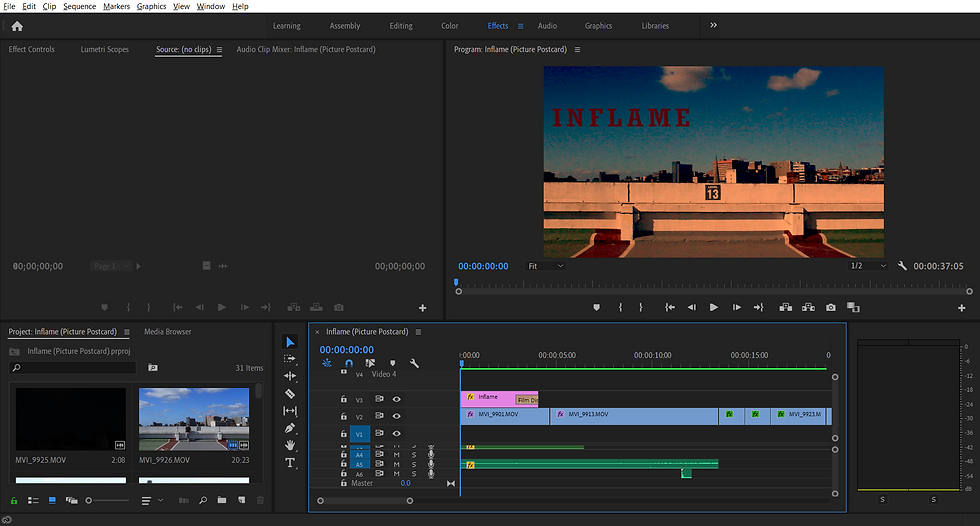The image size is (980, 526).
Task: Select the Pen tool
Action: point(290,428)
